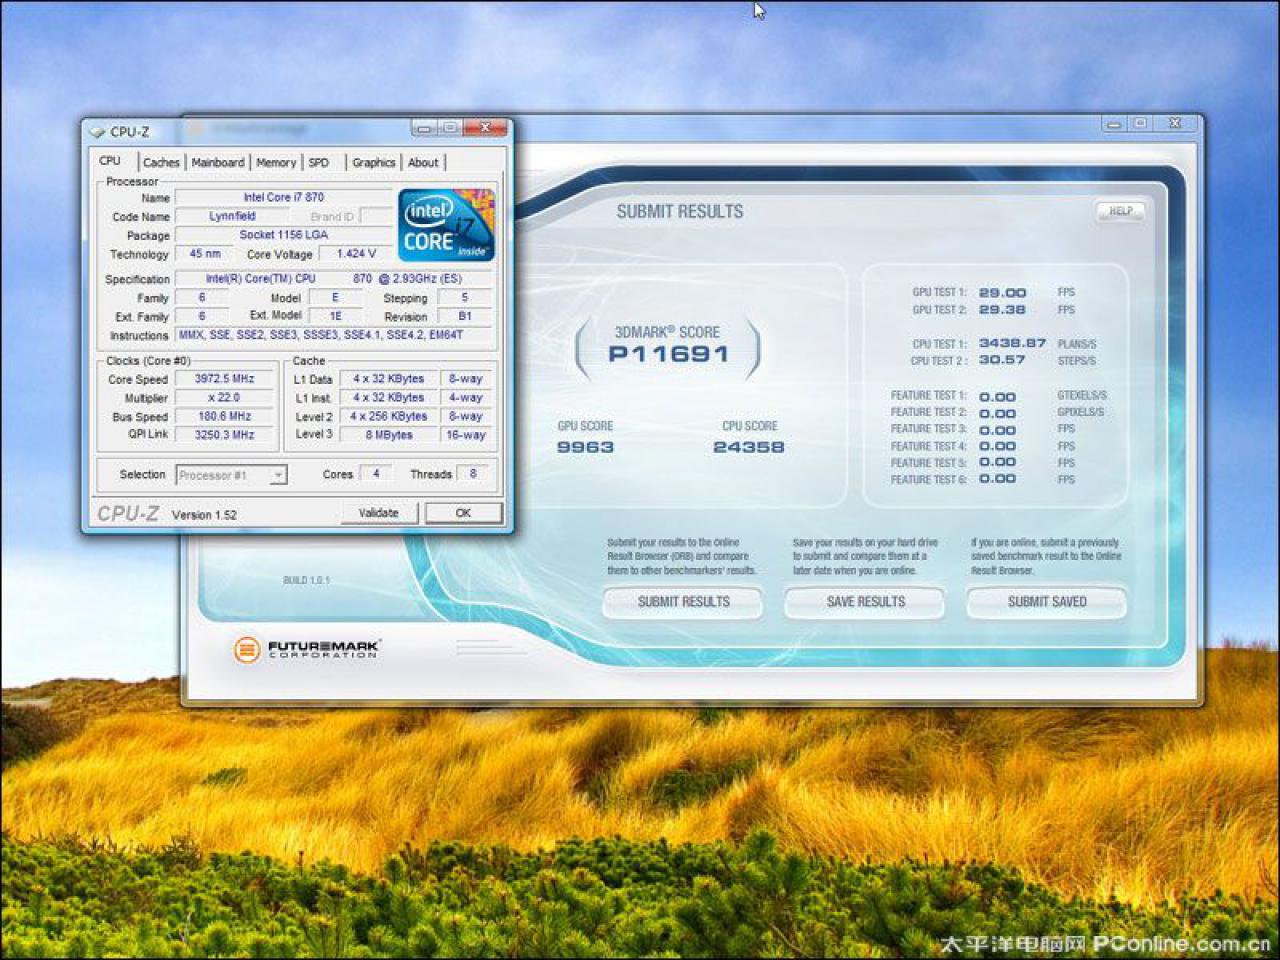Open the Mainboard tab in CPU-Z
The height and width of the screenshot is (960, 1280).
(218, 162)
